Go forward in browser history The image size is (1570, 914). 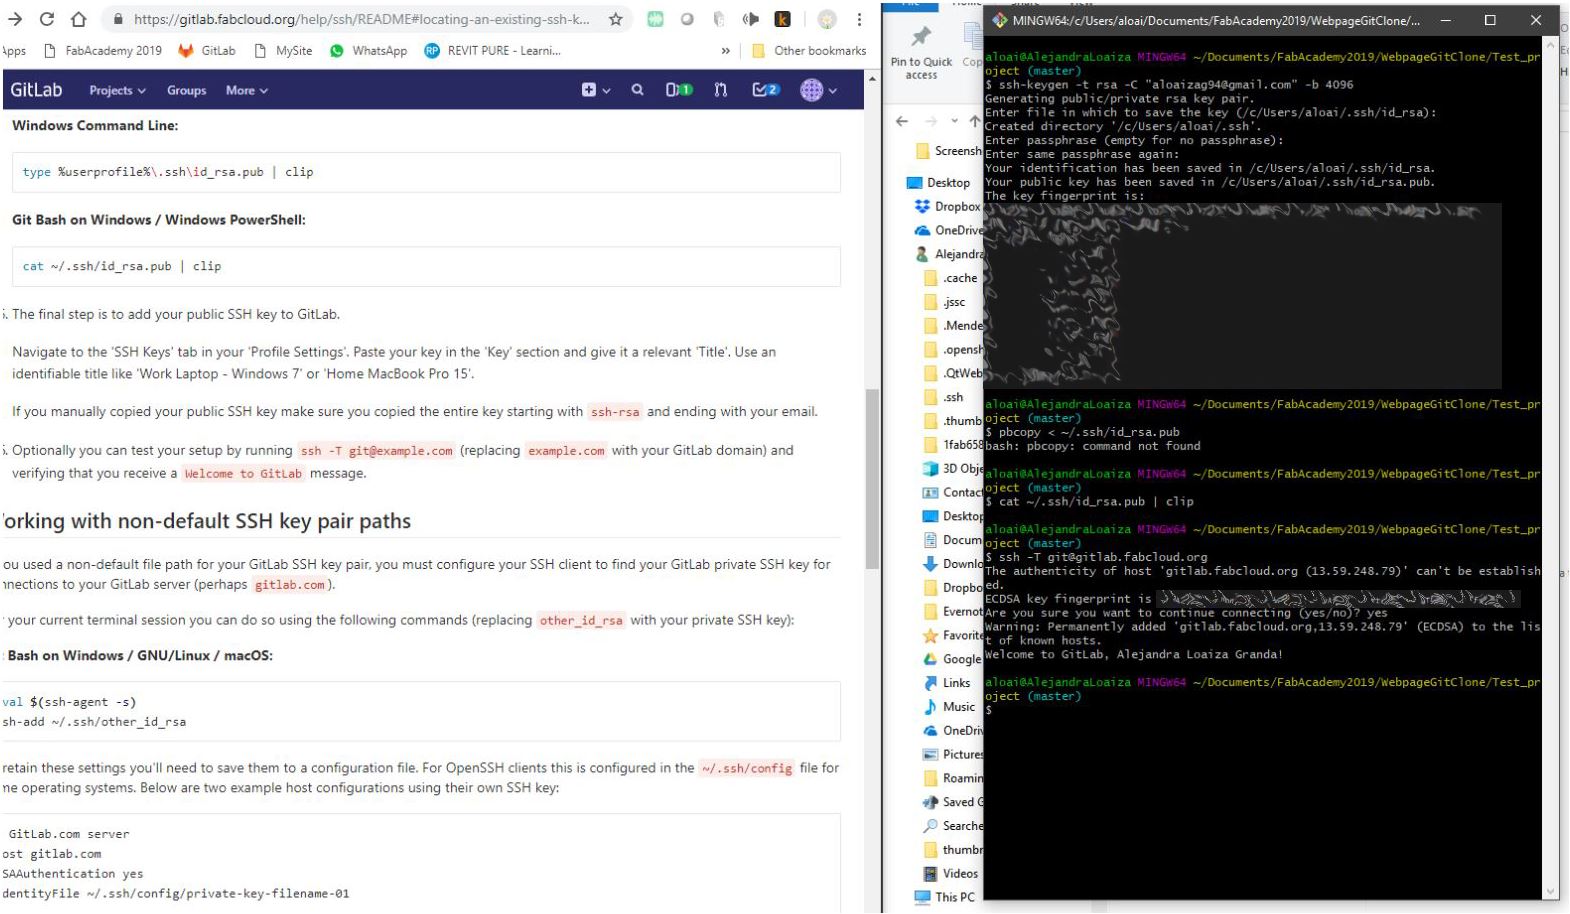tap(15, 19)
